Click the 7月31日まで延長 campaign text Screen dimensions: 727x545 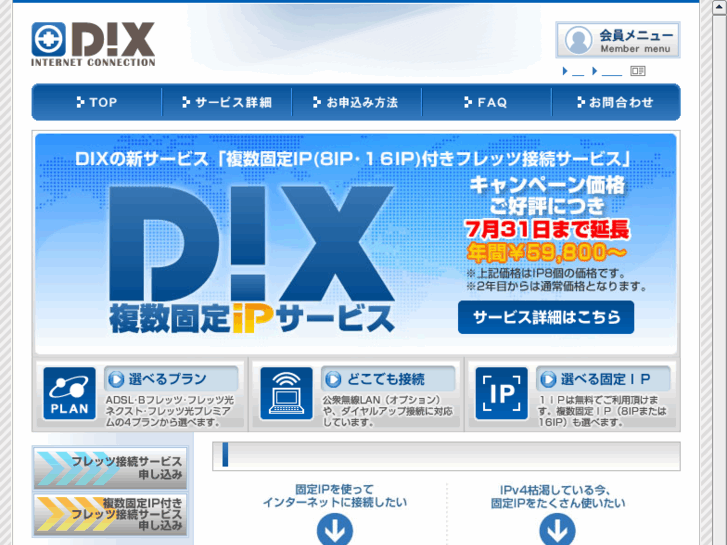[x=547, y=229]
